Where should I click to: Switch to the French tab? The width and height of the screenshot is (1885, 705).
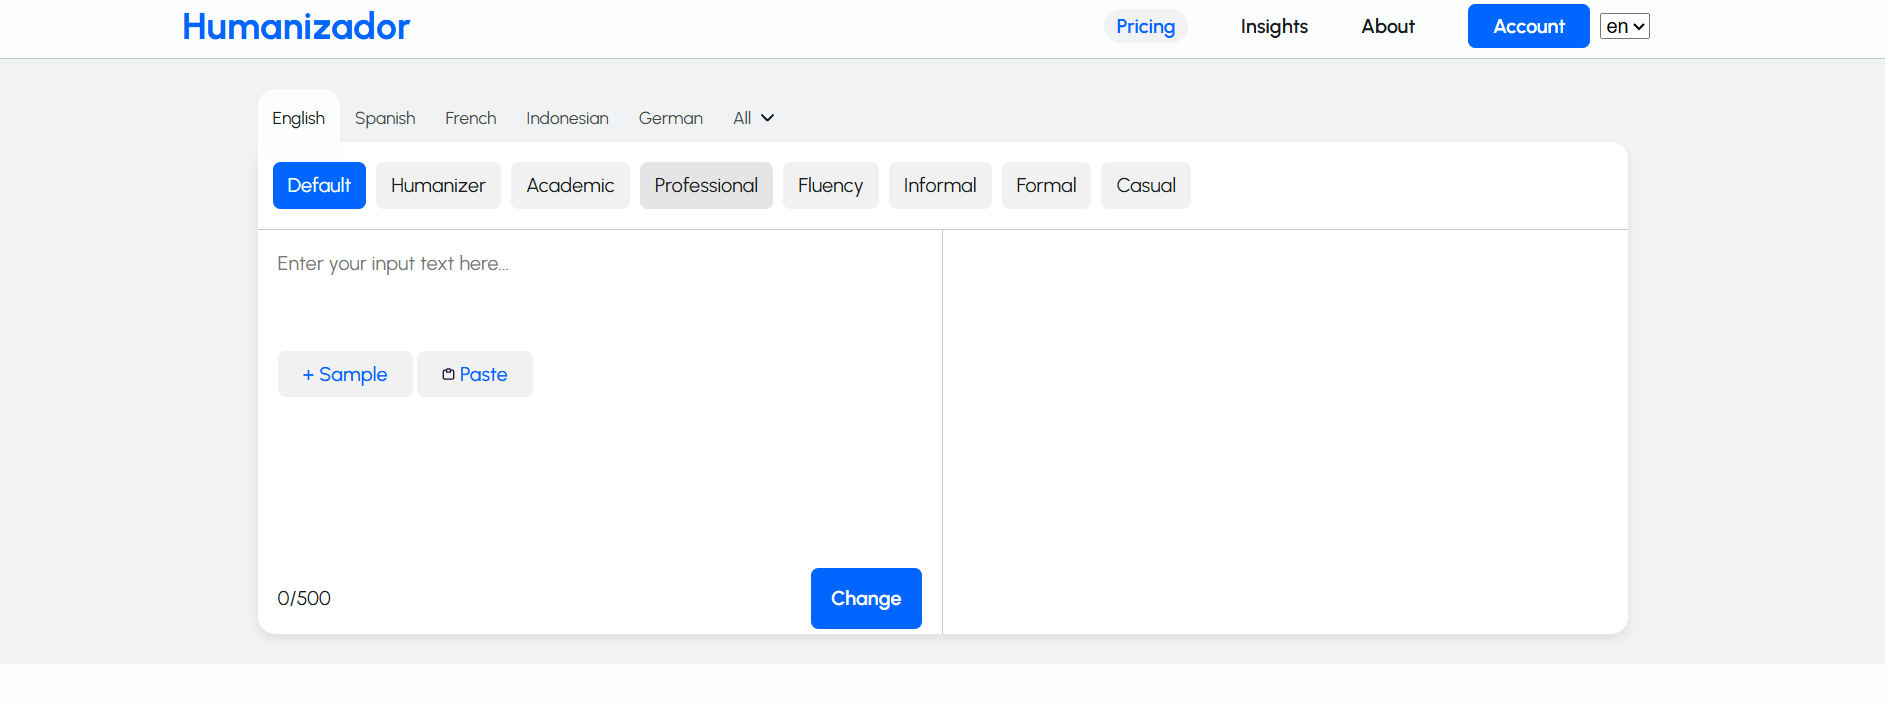pos(470,118)
